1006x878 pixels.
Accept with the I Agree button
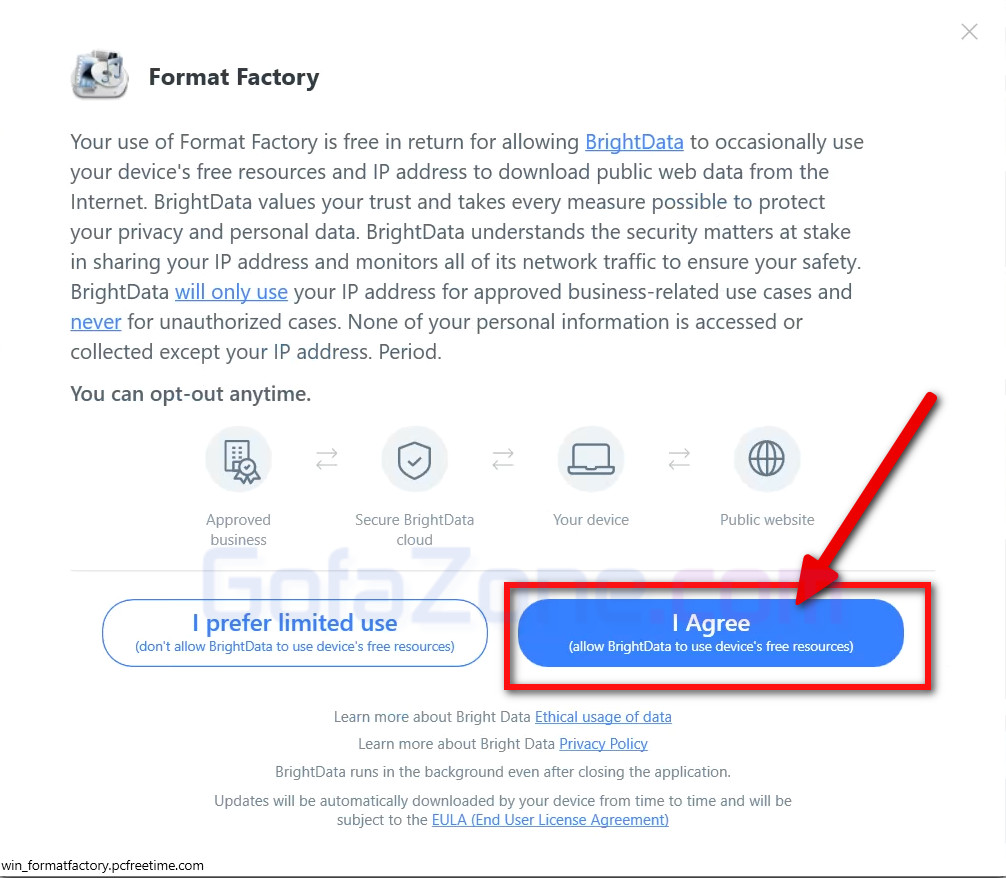point(711,633)
